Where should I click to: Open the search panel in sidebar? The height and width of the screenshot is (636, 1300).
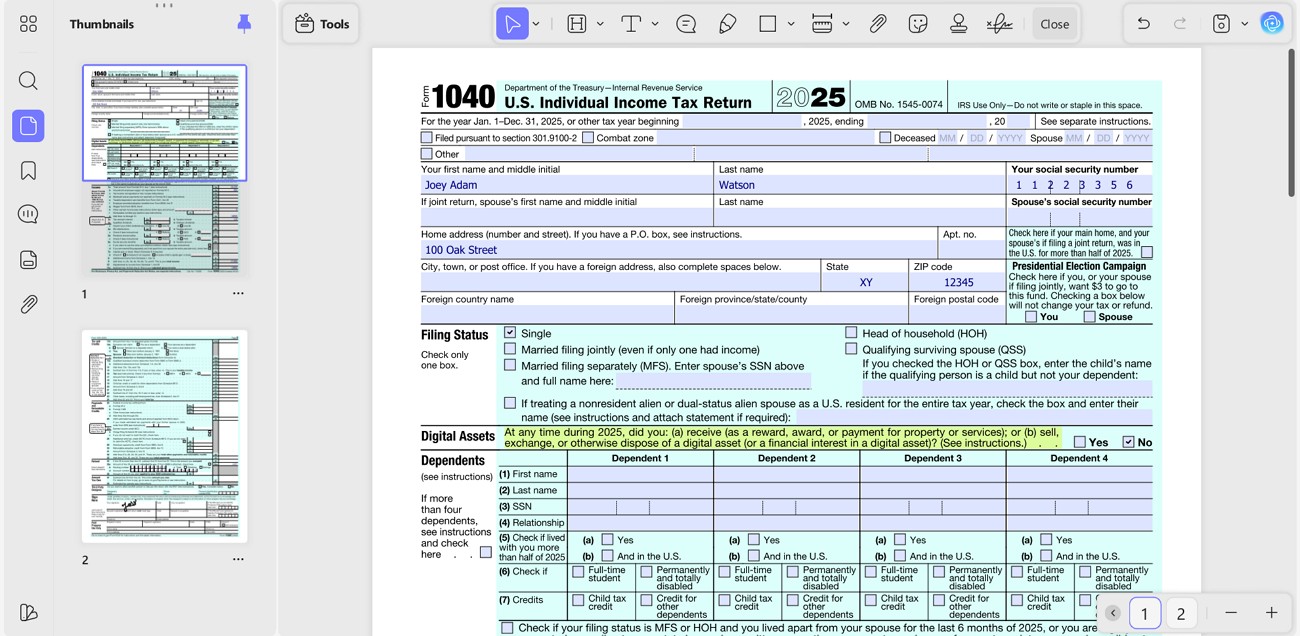(x=28, y=80)
